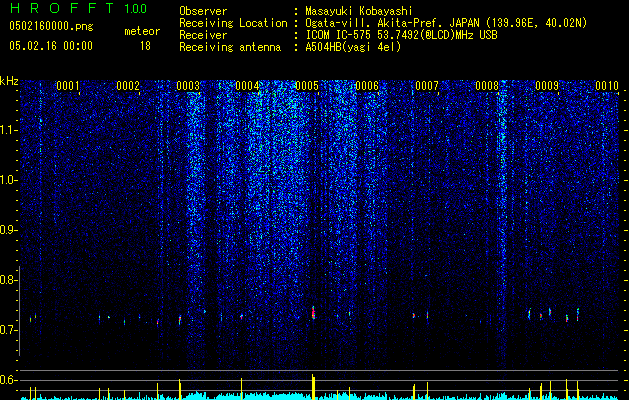The height and width of the screenshot is (400, 629).
Task: Click the time marker 0010
Action: [607, 86]
